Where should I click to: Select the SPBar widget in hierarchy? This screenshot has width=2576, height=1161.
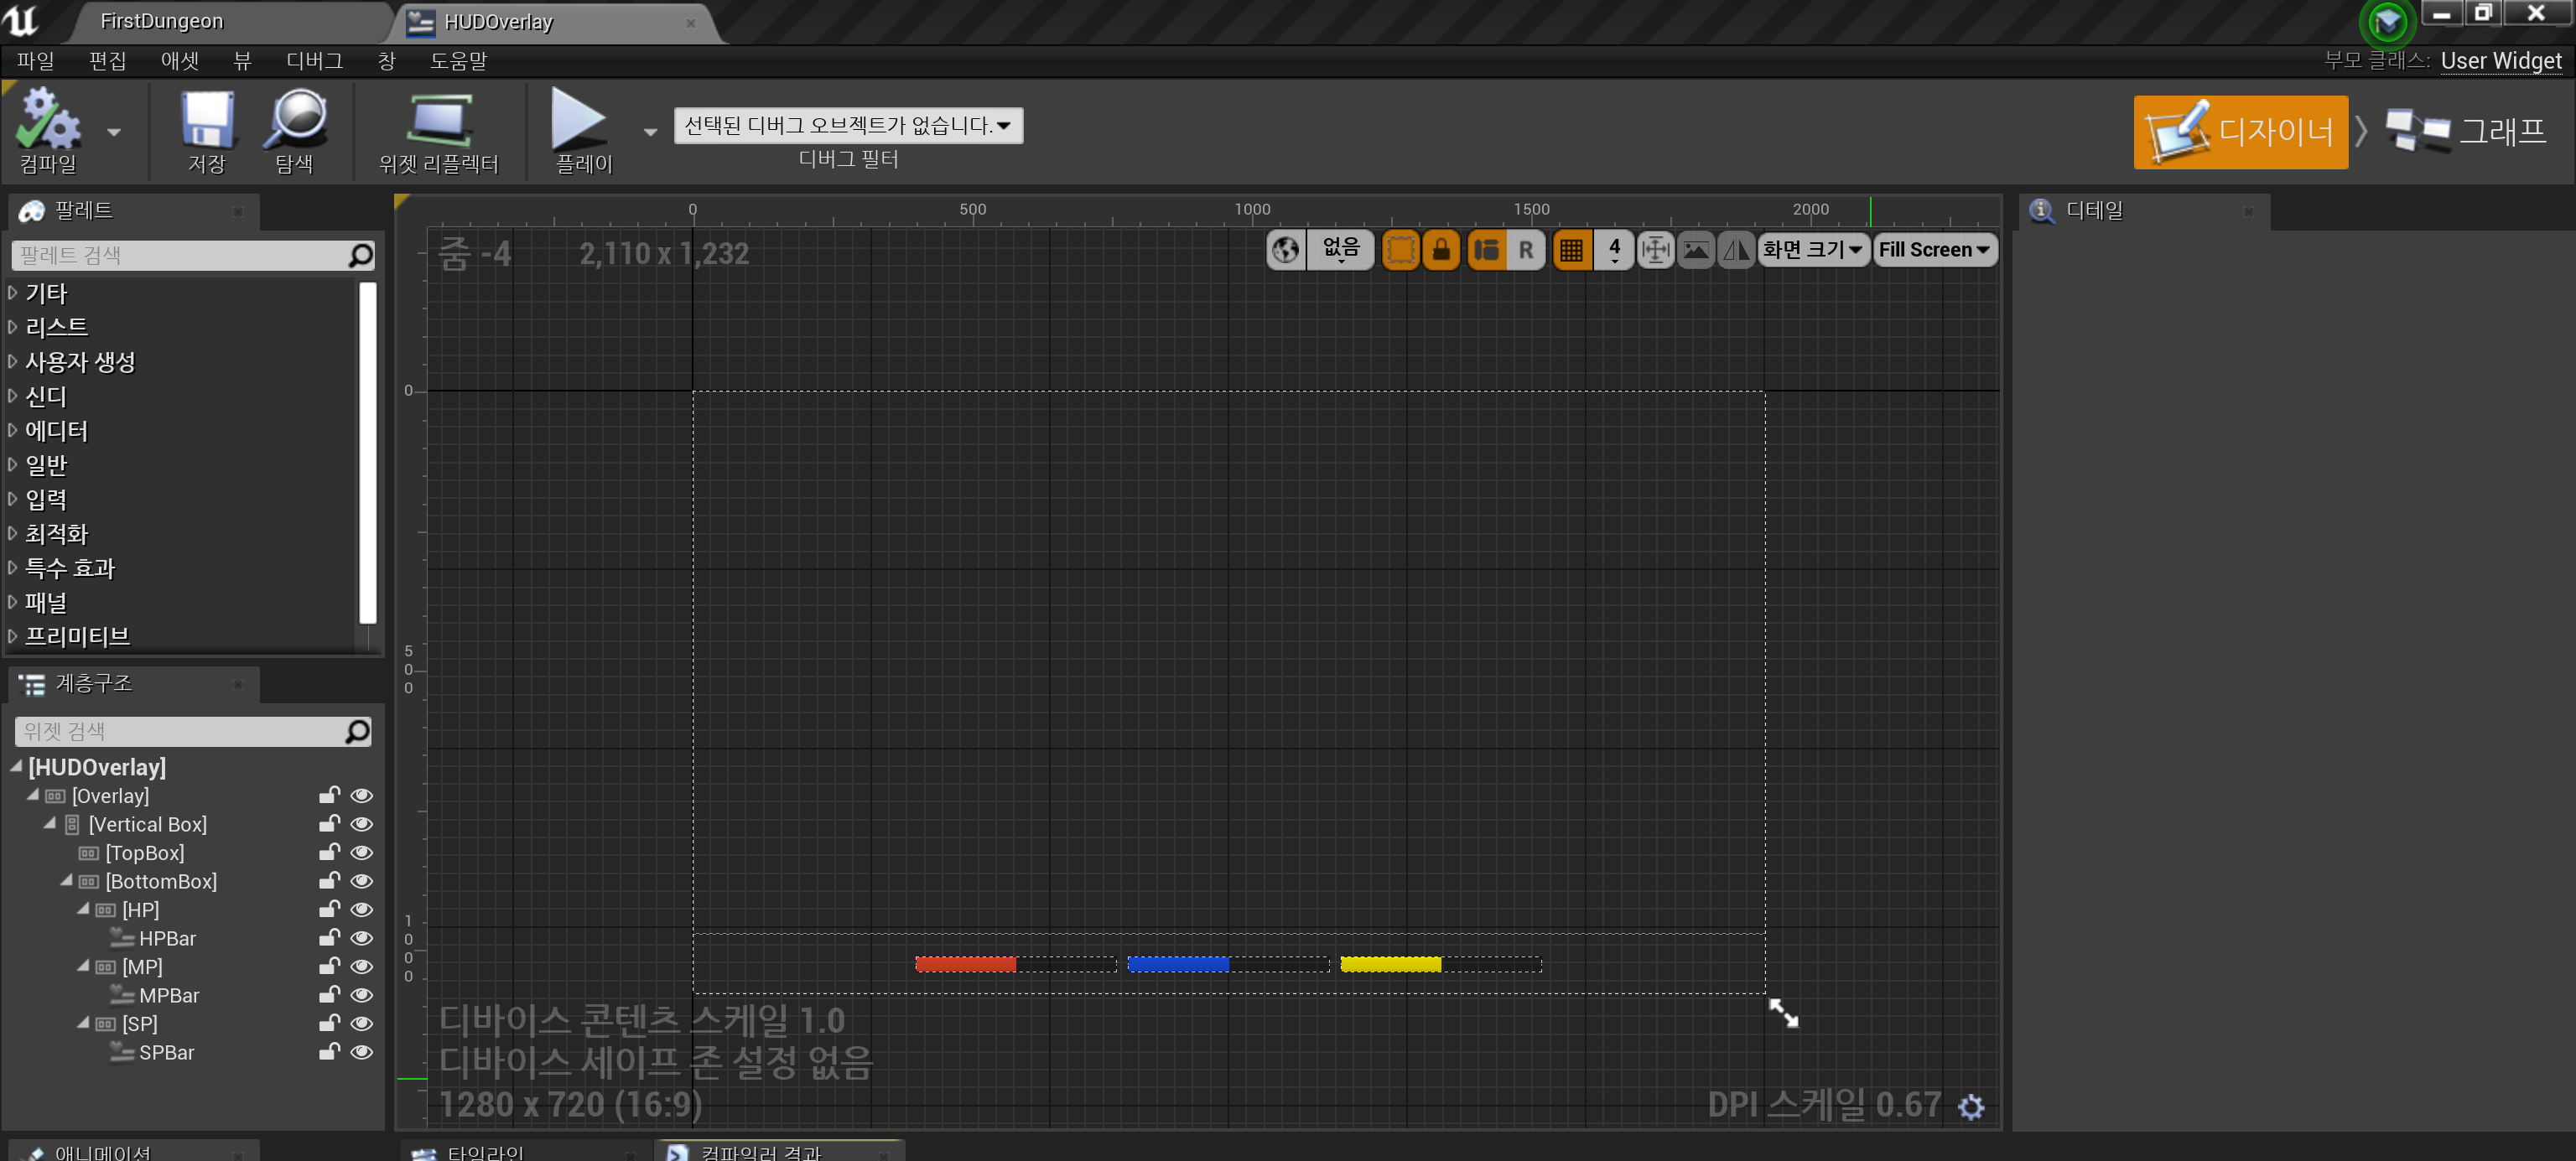pos(166,1052)
